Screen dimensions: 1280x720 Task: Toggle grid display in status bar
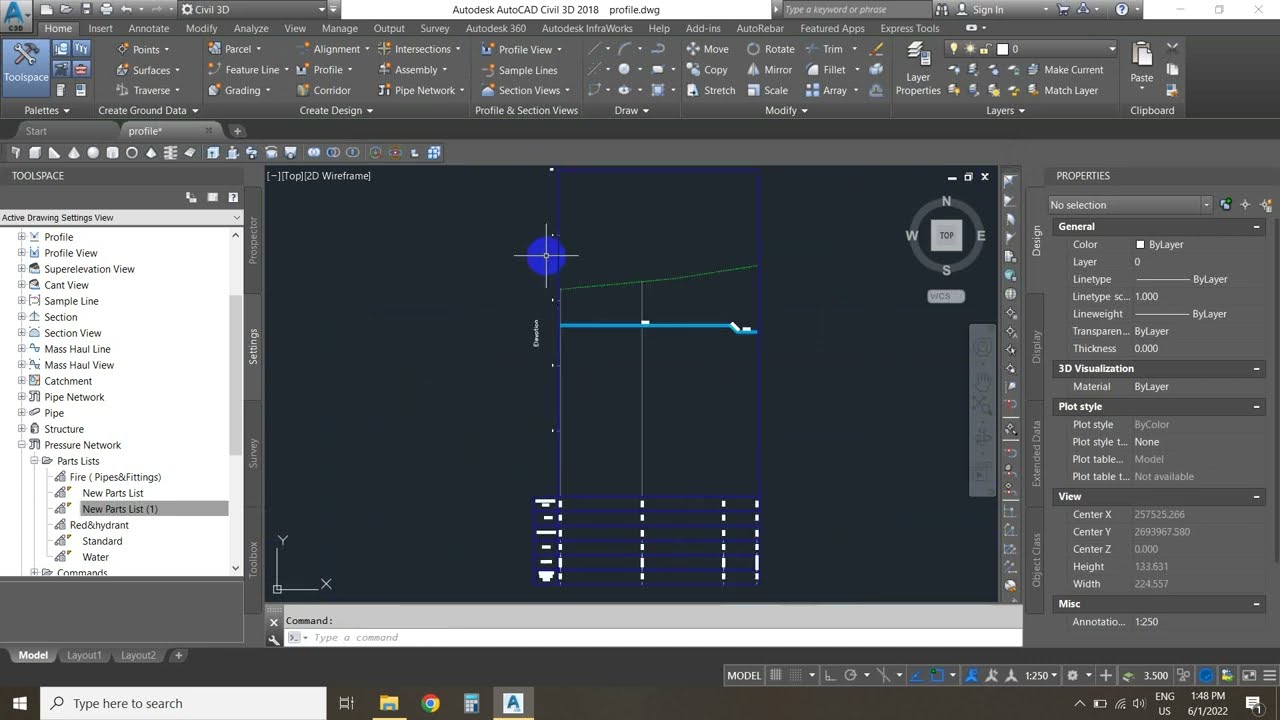click(778, 675)
